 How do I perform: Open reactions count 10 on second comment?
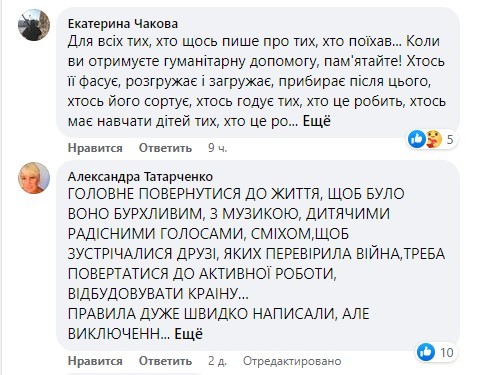[x=447, y=352]
